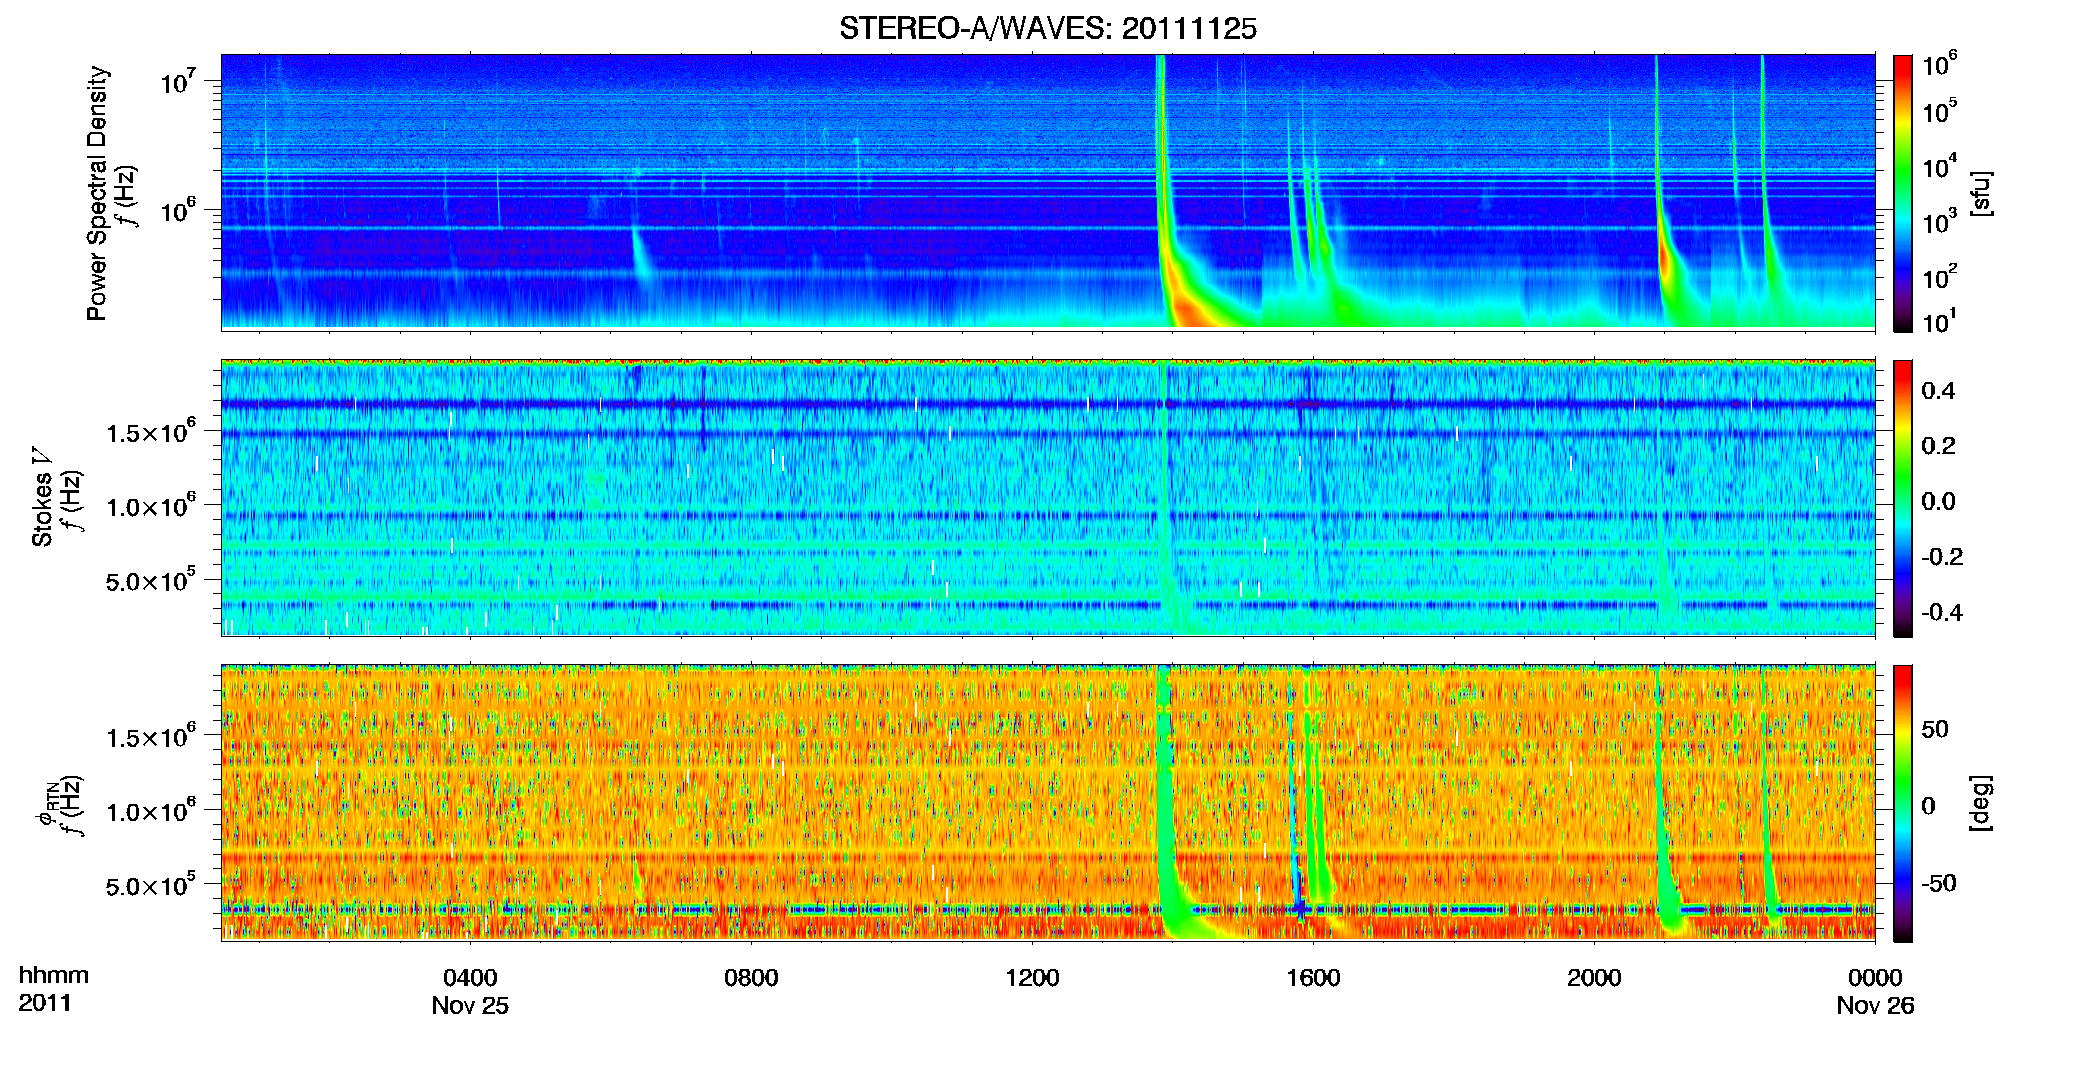Click the 0400 Nov 25 time label
Screen dimensions: 2096x1080
pos(470,991)
